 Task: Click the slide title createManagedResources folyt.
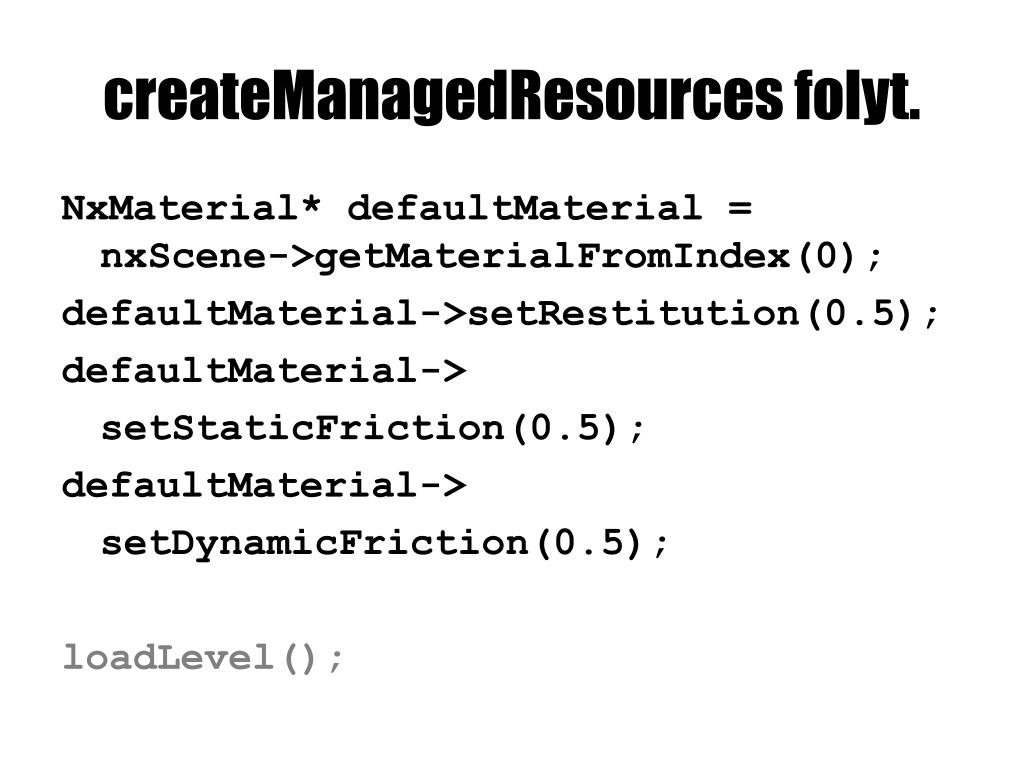click(511, 98)
